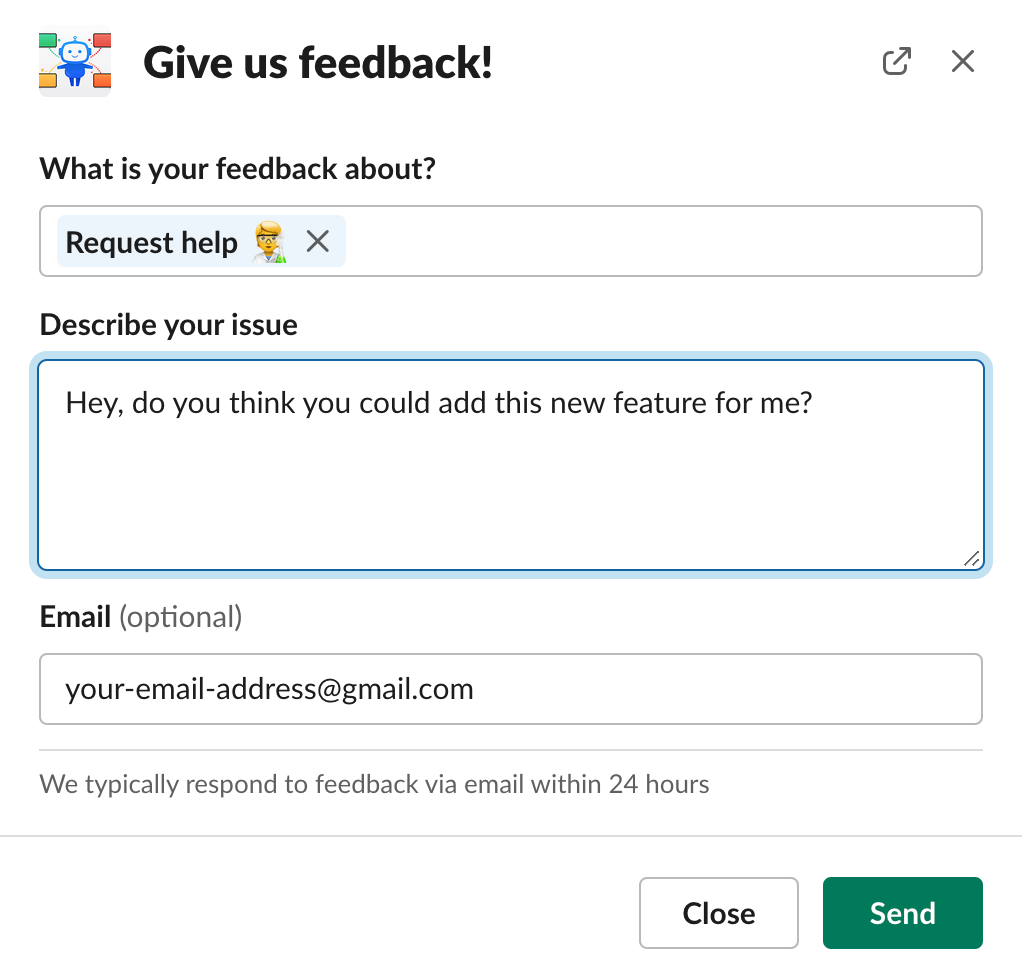Remove the Request help chip
The image size is (1022, 976).
pos(317,241)
